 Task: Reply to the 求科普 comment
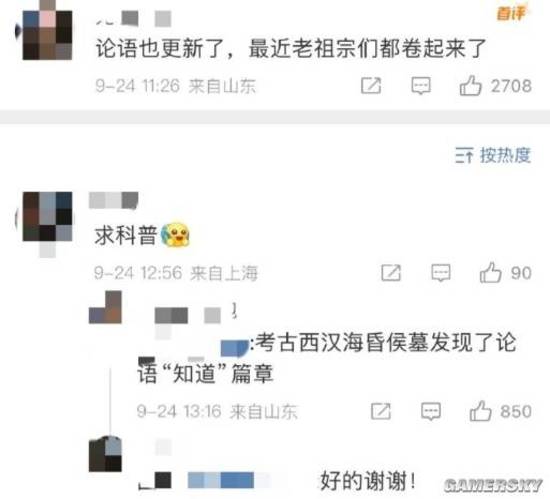441,273
